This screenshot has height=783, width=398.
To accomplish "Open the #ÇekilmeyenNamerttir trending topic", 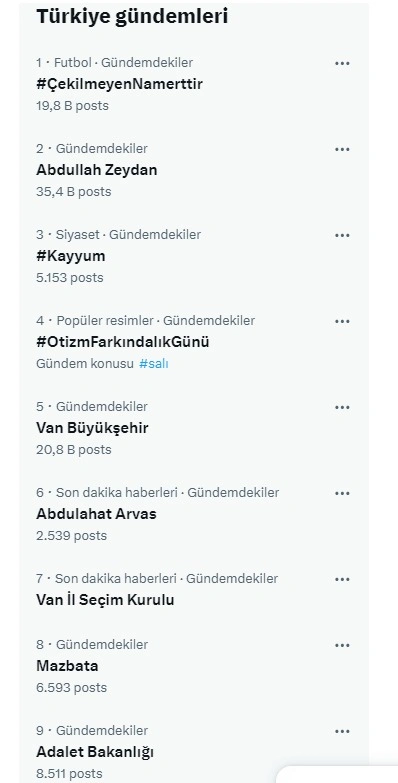I will pos(119,84).
